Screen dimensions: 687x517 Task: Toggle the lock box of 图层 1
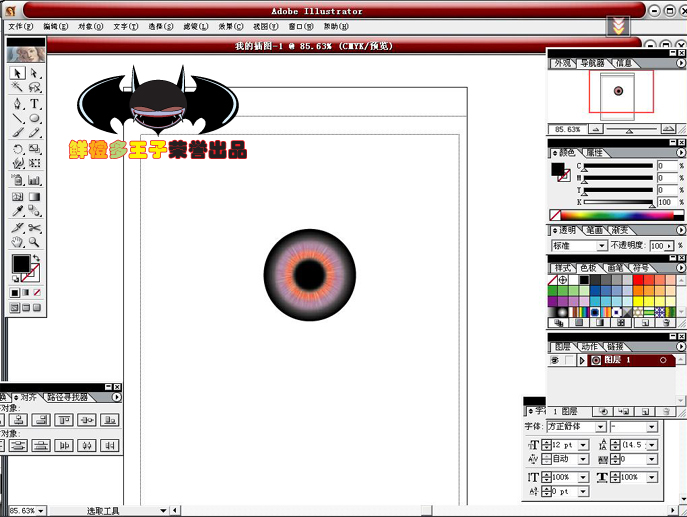[569, 360]
